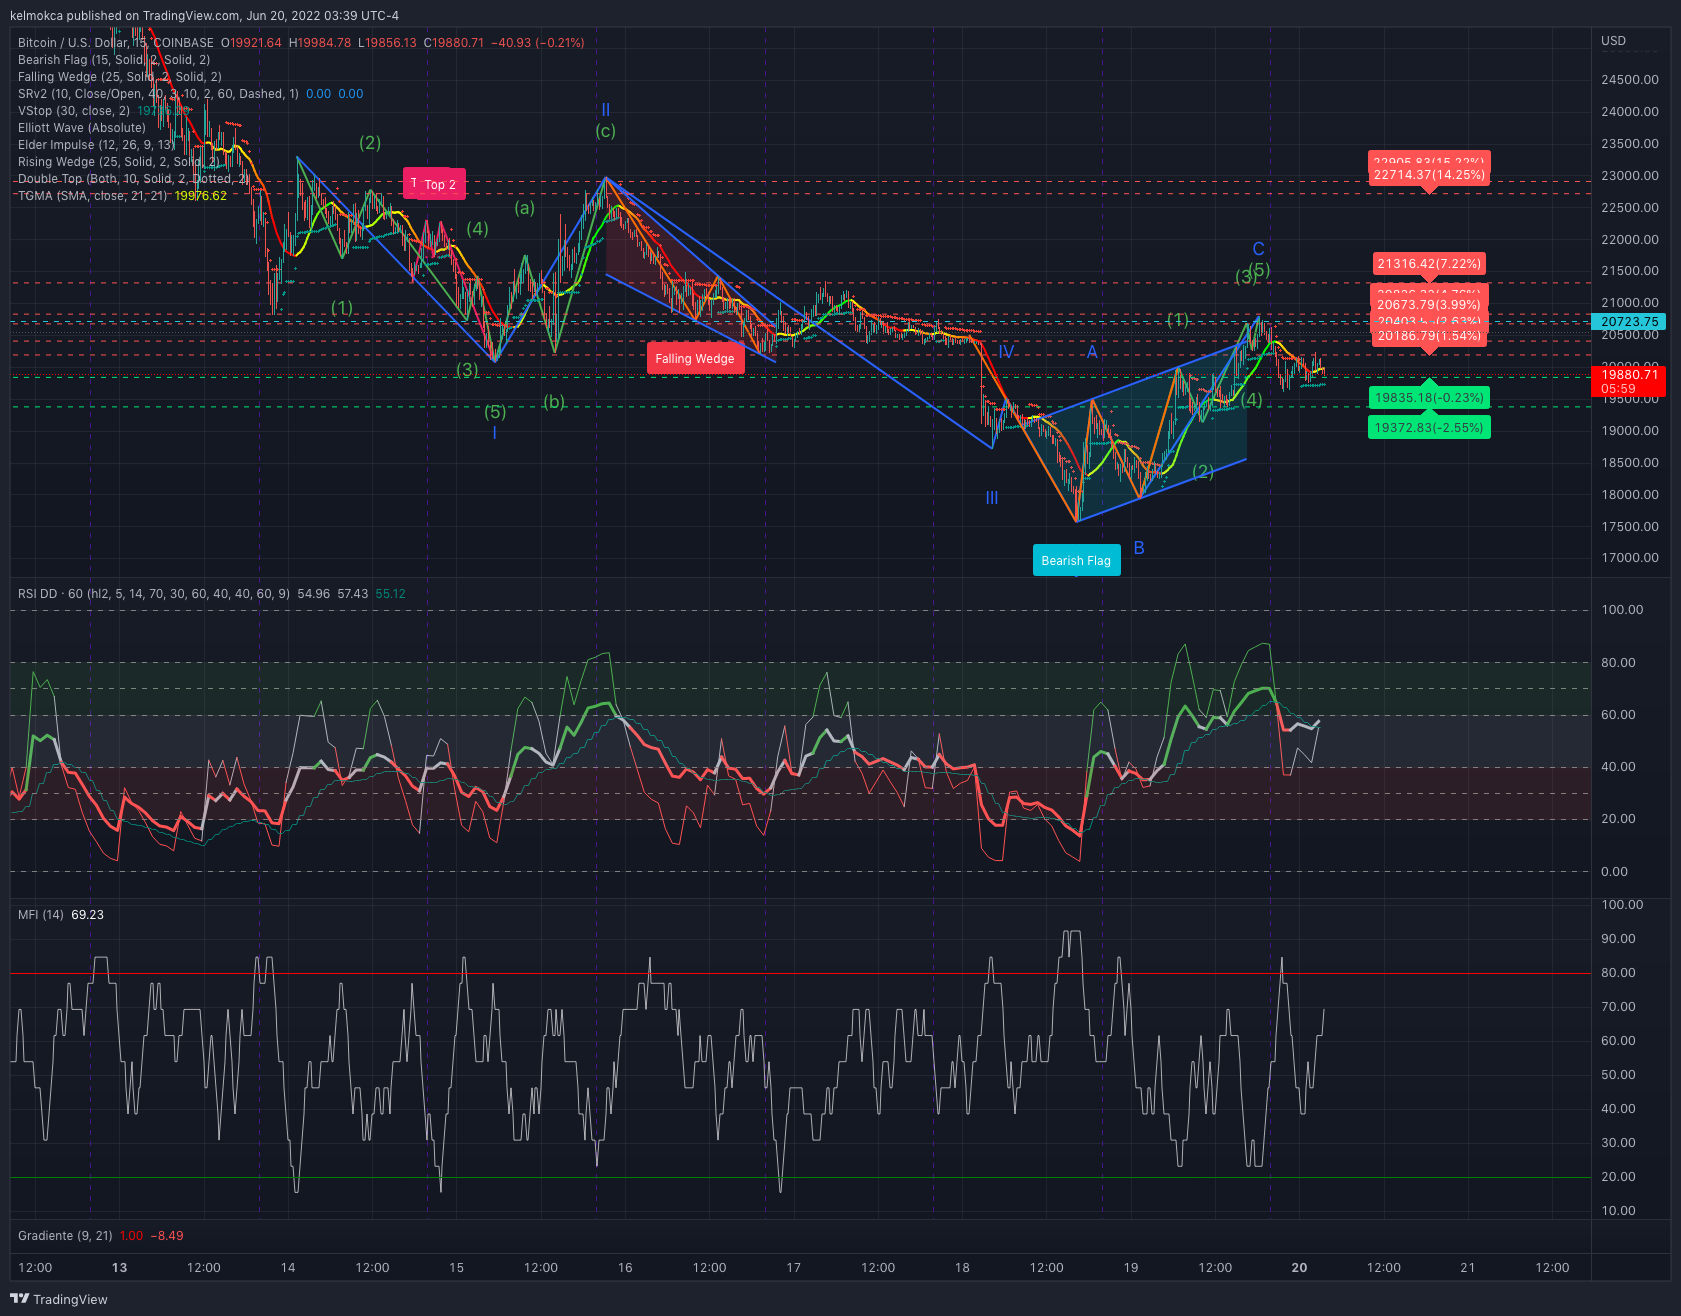This screenshot has width=1681, height=1316.
Task: Click the 24500.00 price axis tick
Action: [x=1630, y=80]
